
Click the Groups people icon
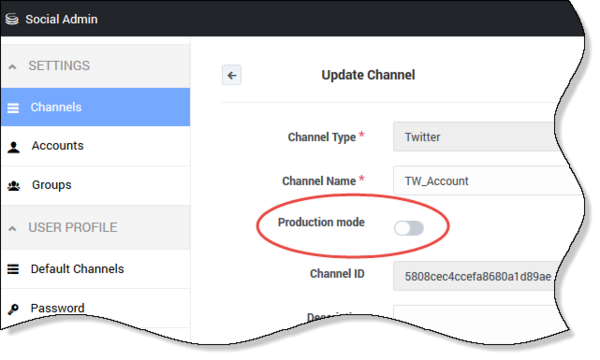coord(14,186)
